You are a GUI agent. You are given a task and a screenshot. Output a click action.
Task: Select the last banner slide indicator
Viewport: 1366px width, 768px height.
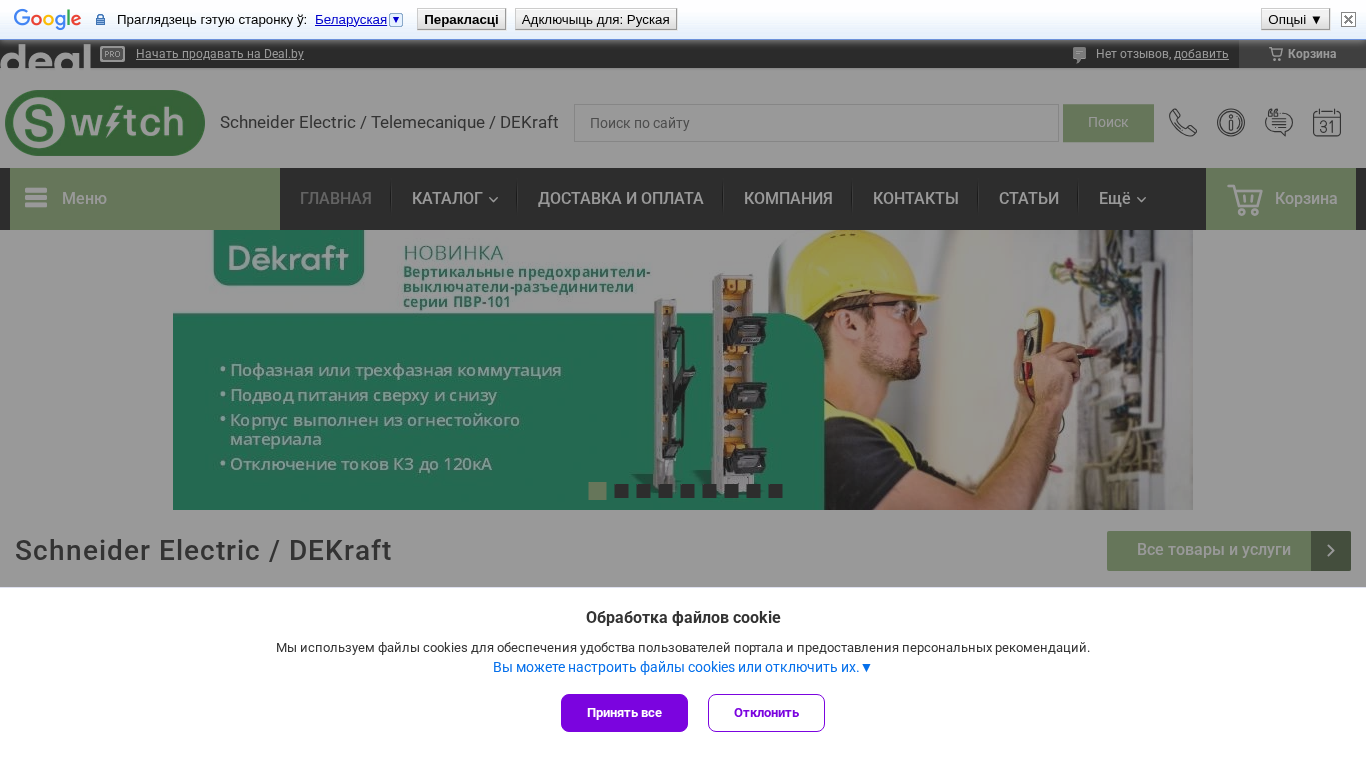pos(775,491)
